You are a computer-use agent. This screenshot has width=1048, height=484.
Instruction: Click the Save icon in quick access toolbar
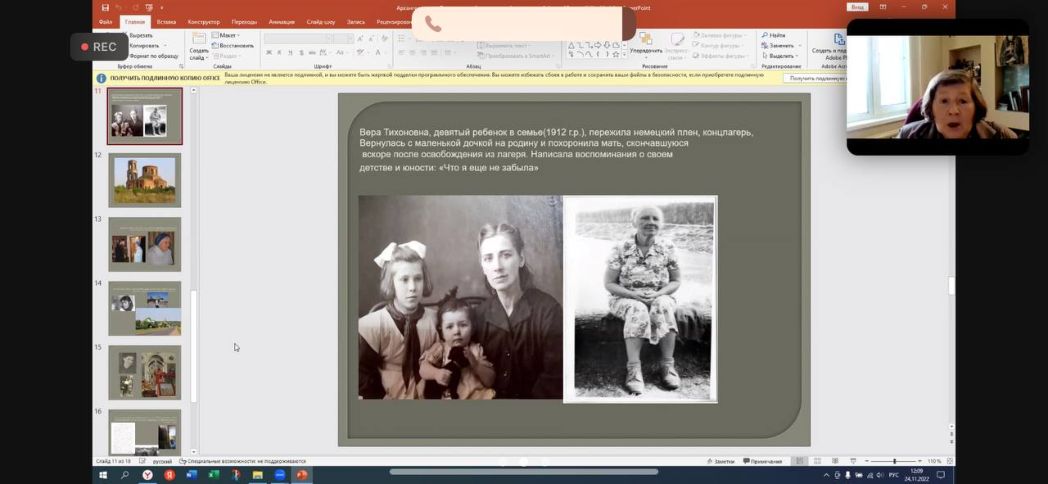coord(104,7)
